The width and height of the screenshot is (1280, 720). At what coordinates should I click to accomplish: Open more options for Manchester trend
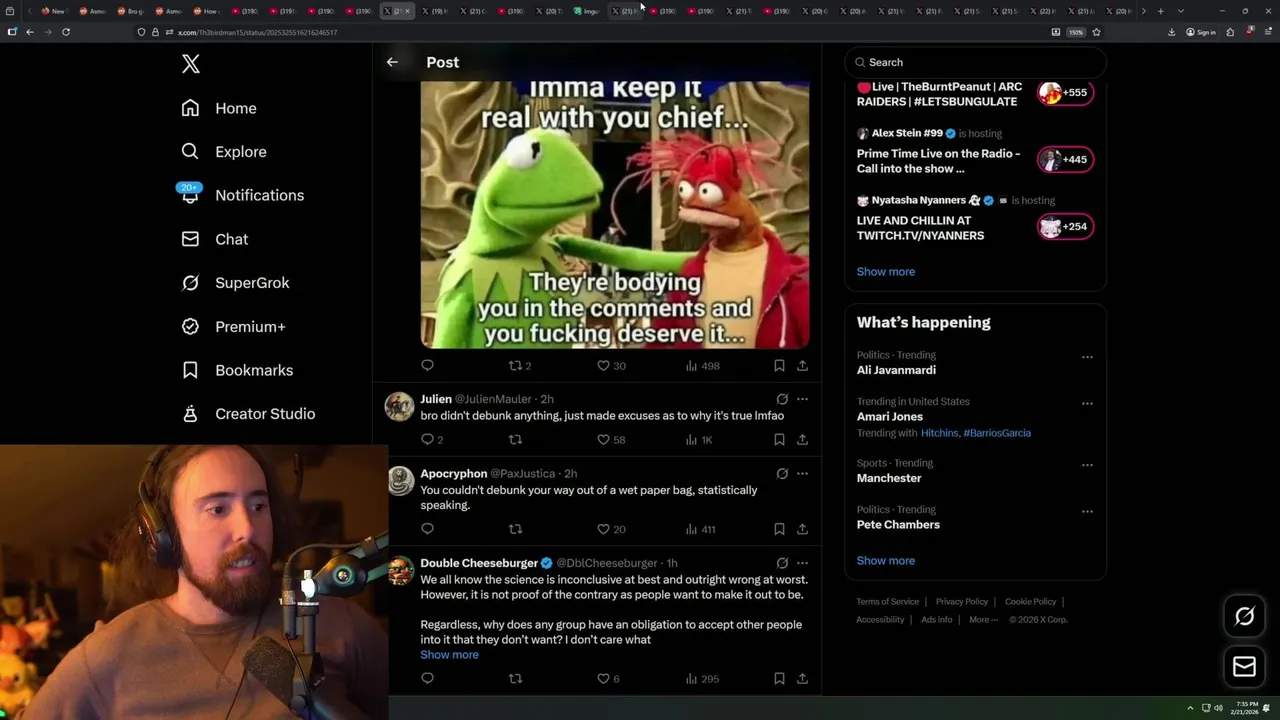pos(1087,465)
